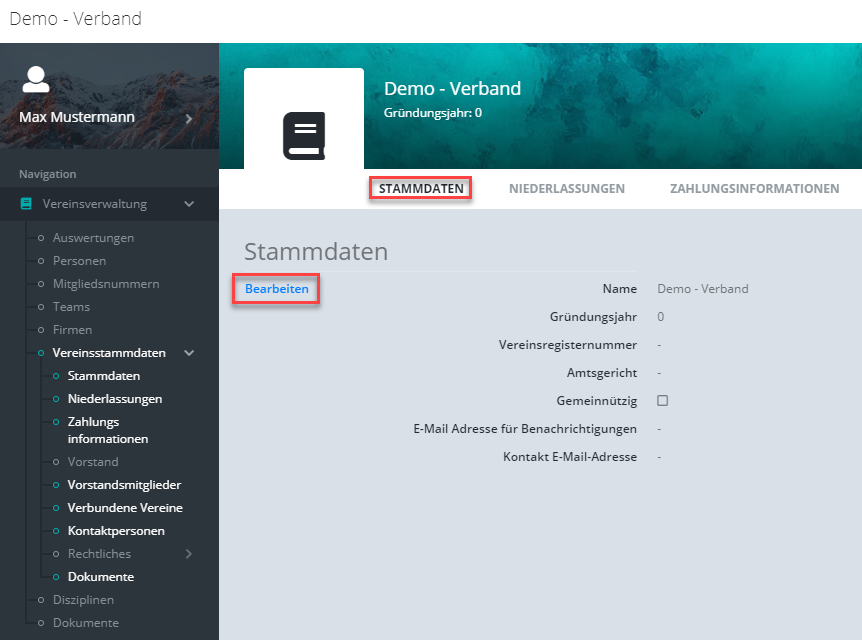
Task: Collapse the Vereinsverwaltung menu chevron
Action: tap(189, 204)
